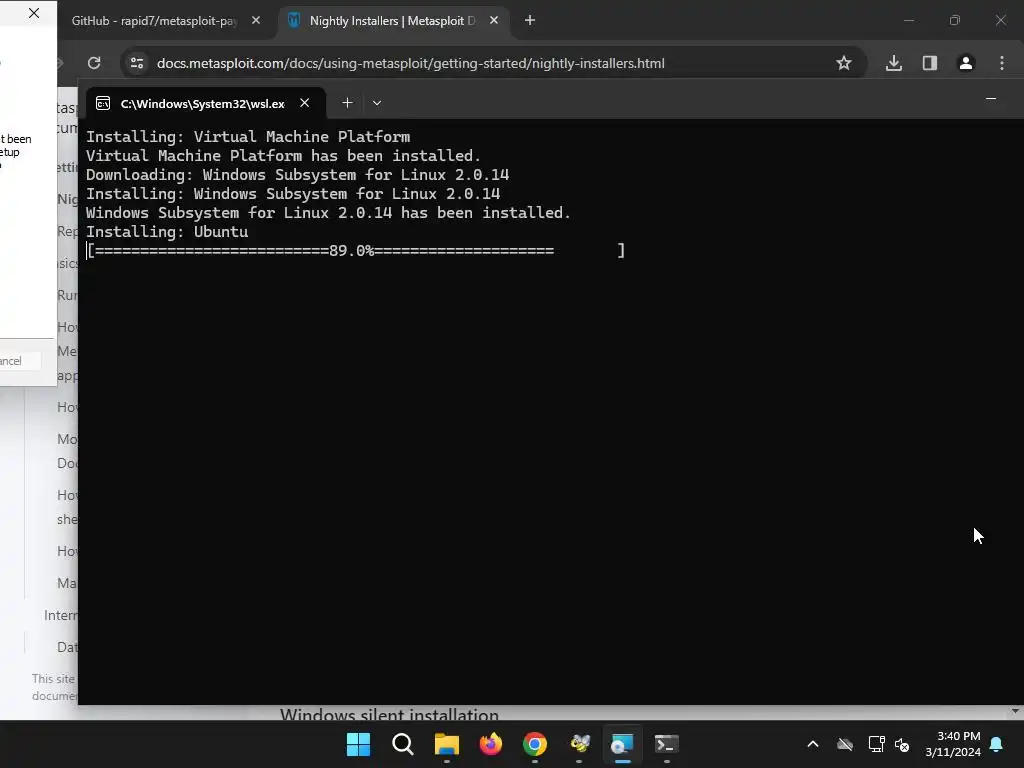Open a new Chrome tab
Viewport: 1024px width, 768px height.
point(530,21)
